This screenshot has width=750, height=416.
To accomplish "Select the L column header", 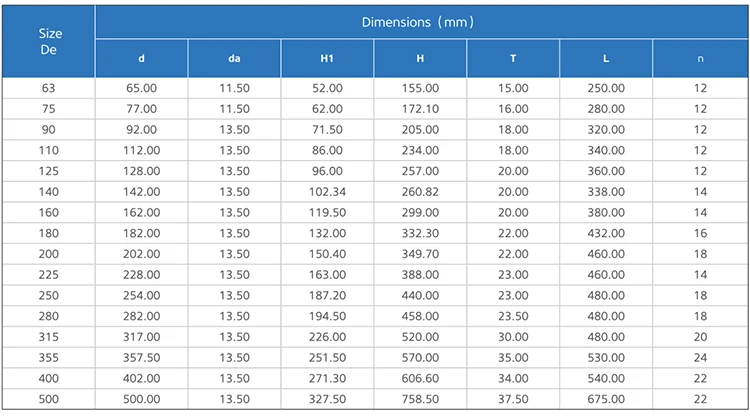I will point(606,58).
